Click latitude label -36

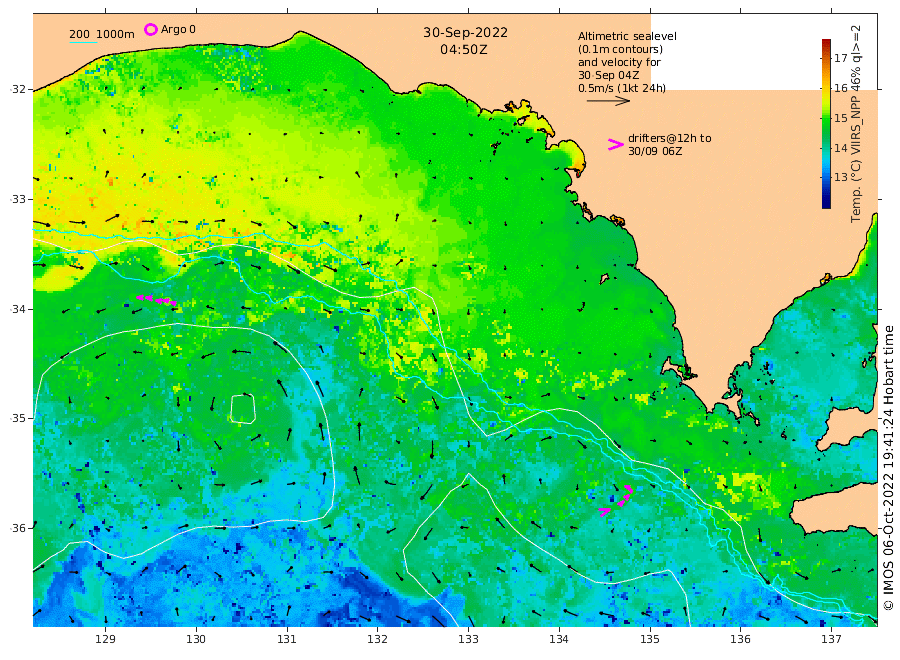pyautogui.click(x=18, y=528)
